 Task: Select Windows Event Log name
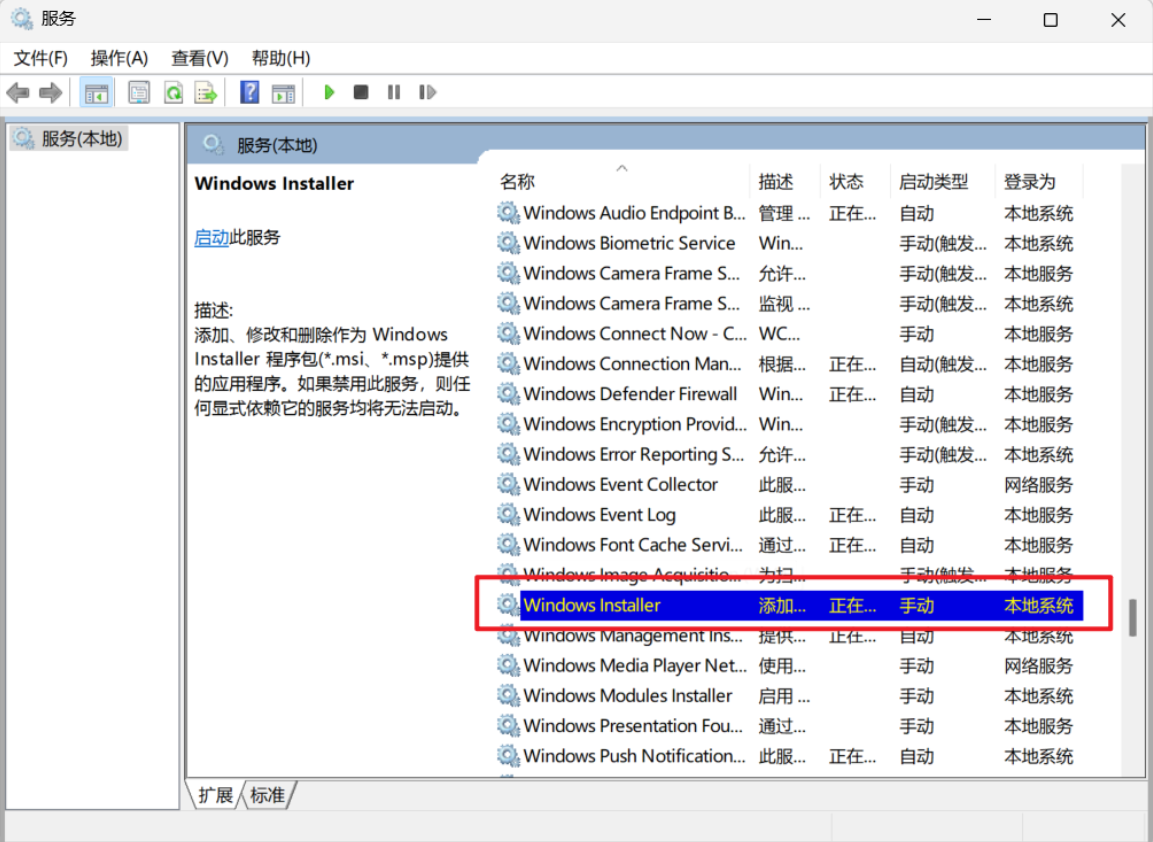pyautogui.click(x=599, y=514)
